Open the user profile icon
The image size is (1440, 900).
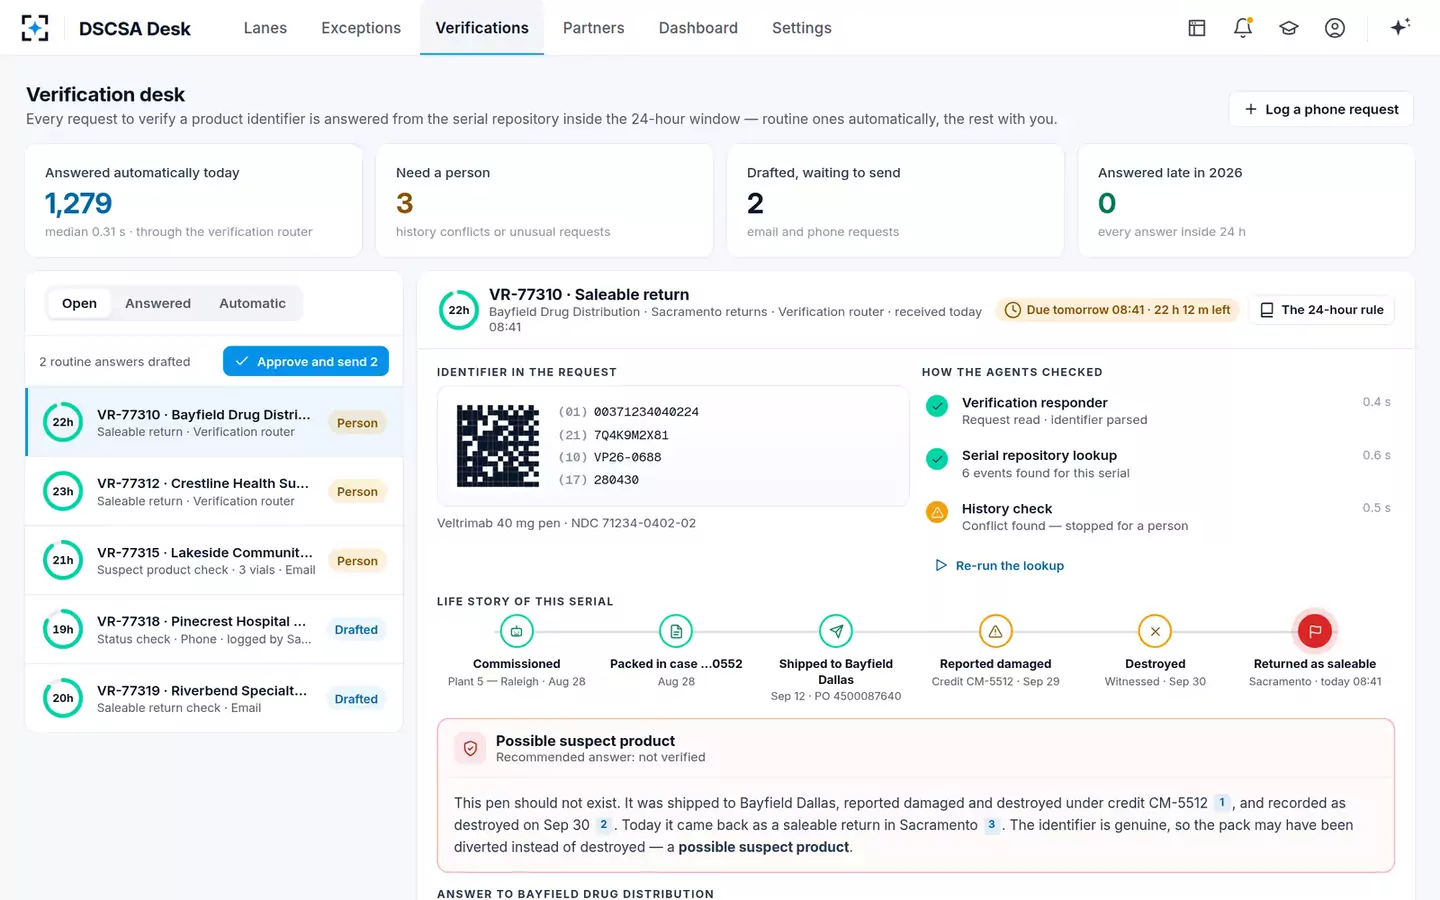[1335, 28]
